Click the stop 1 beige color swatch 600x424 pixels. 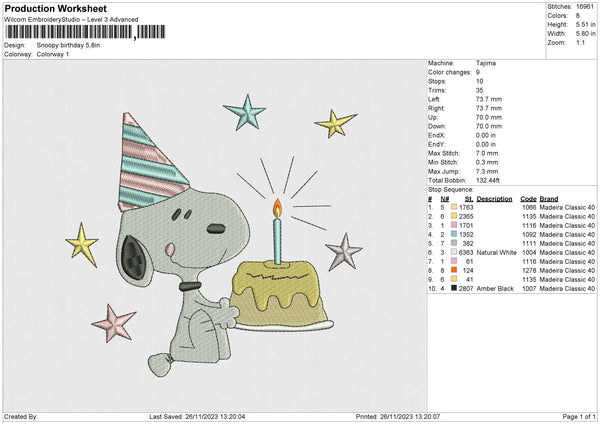click(x=454, y=207)
